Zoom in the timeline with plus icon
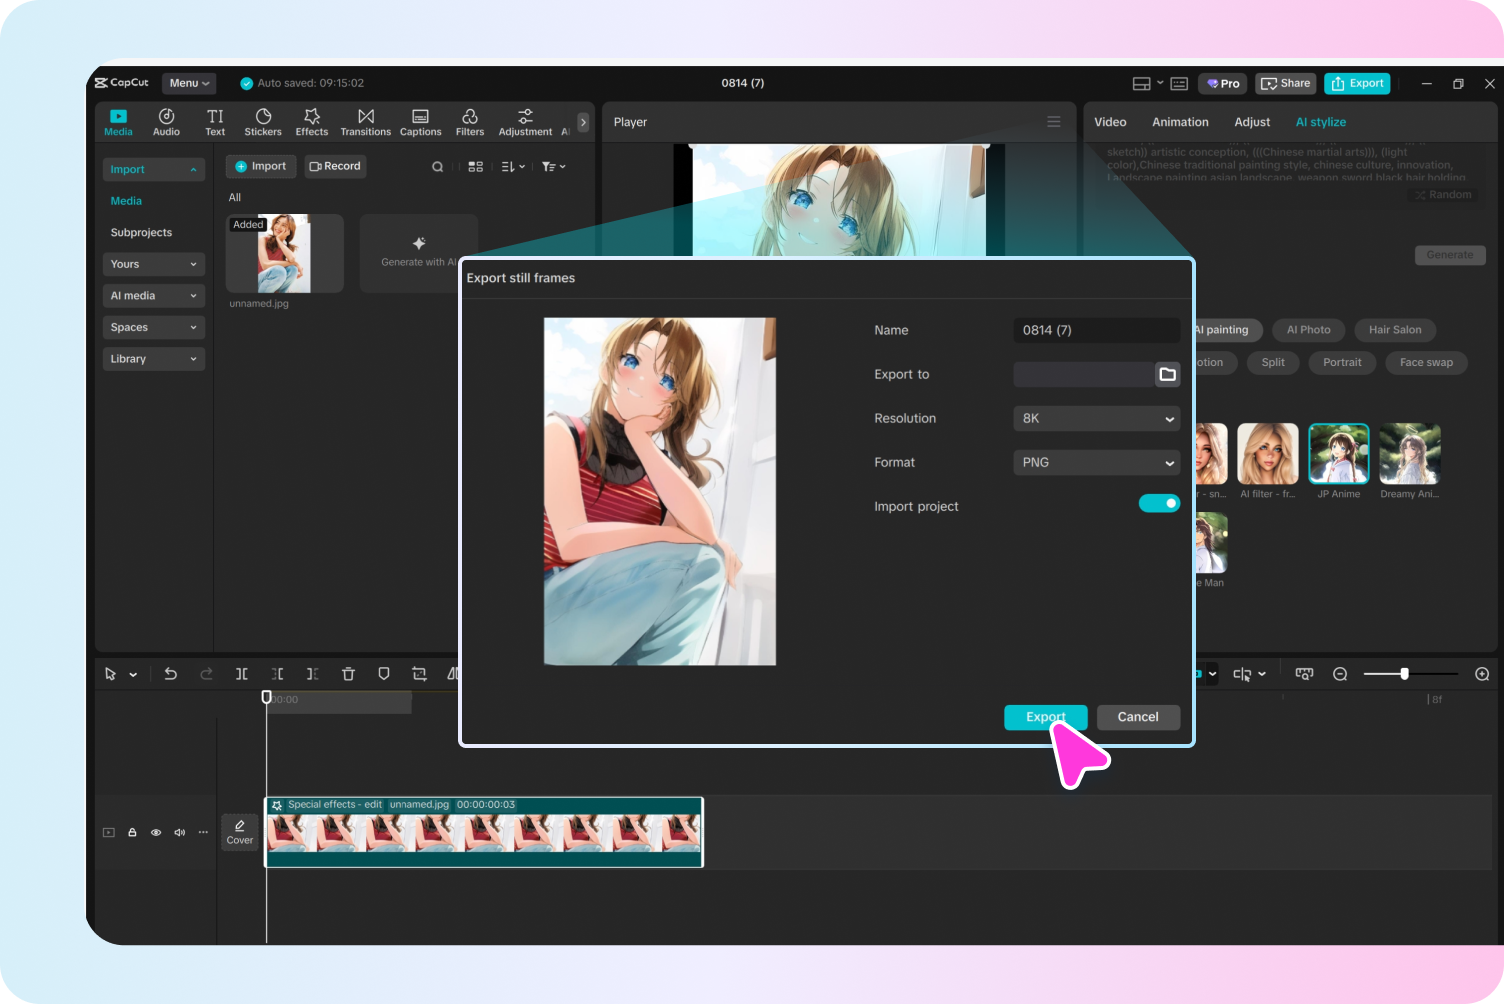1504x1004 pixels. tap(1482, 674)
